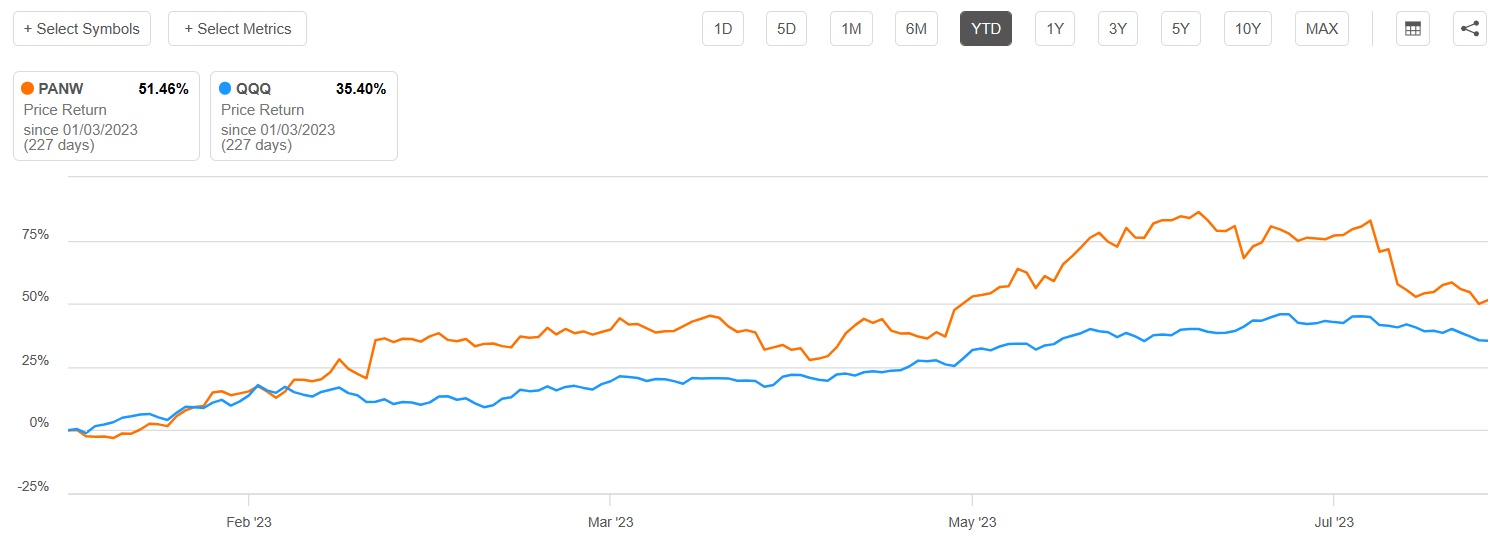This screenshot has height=552, width=1511.
Task: Click the blue QQQ color dot
Action: coord(225,89)
